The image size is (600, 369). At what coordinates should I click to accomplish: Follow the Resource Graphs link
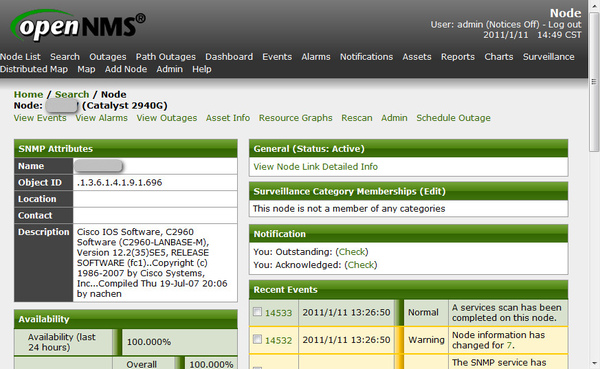click(x=295, y=118)
